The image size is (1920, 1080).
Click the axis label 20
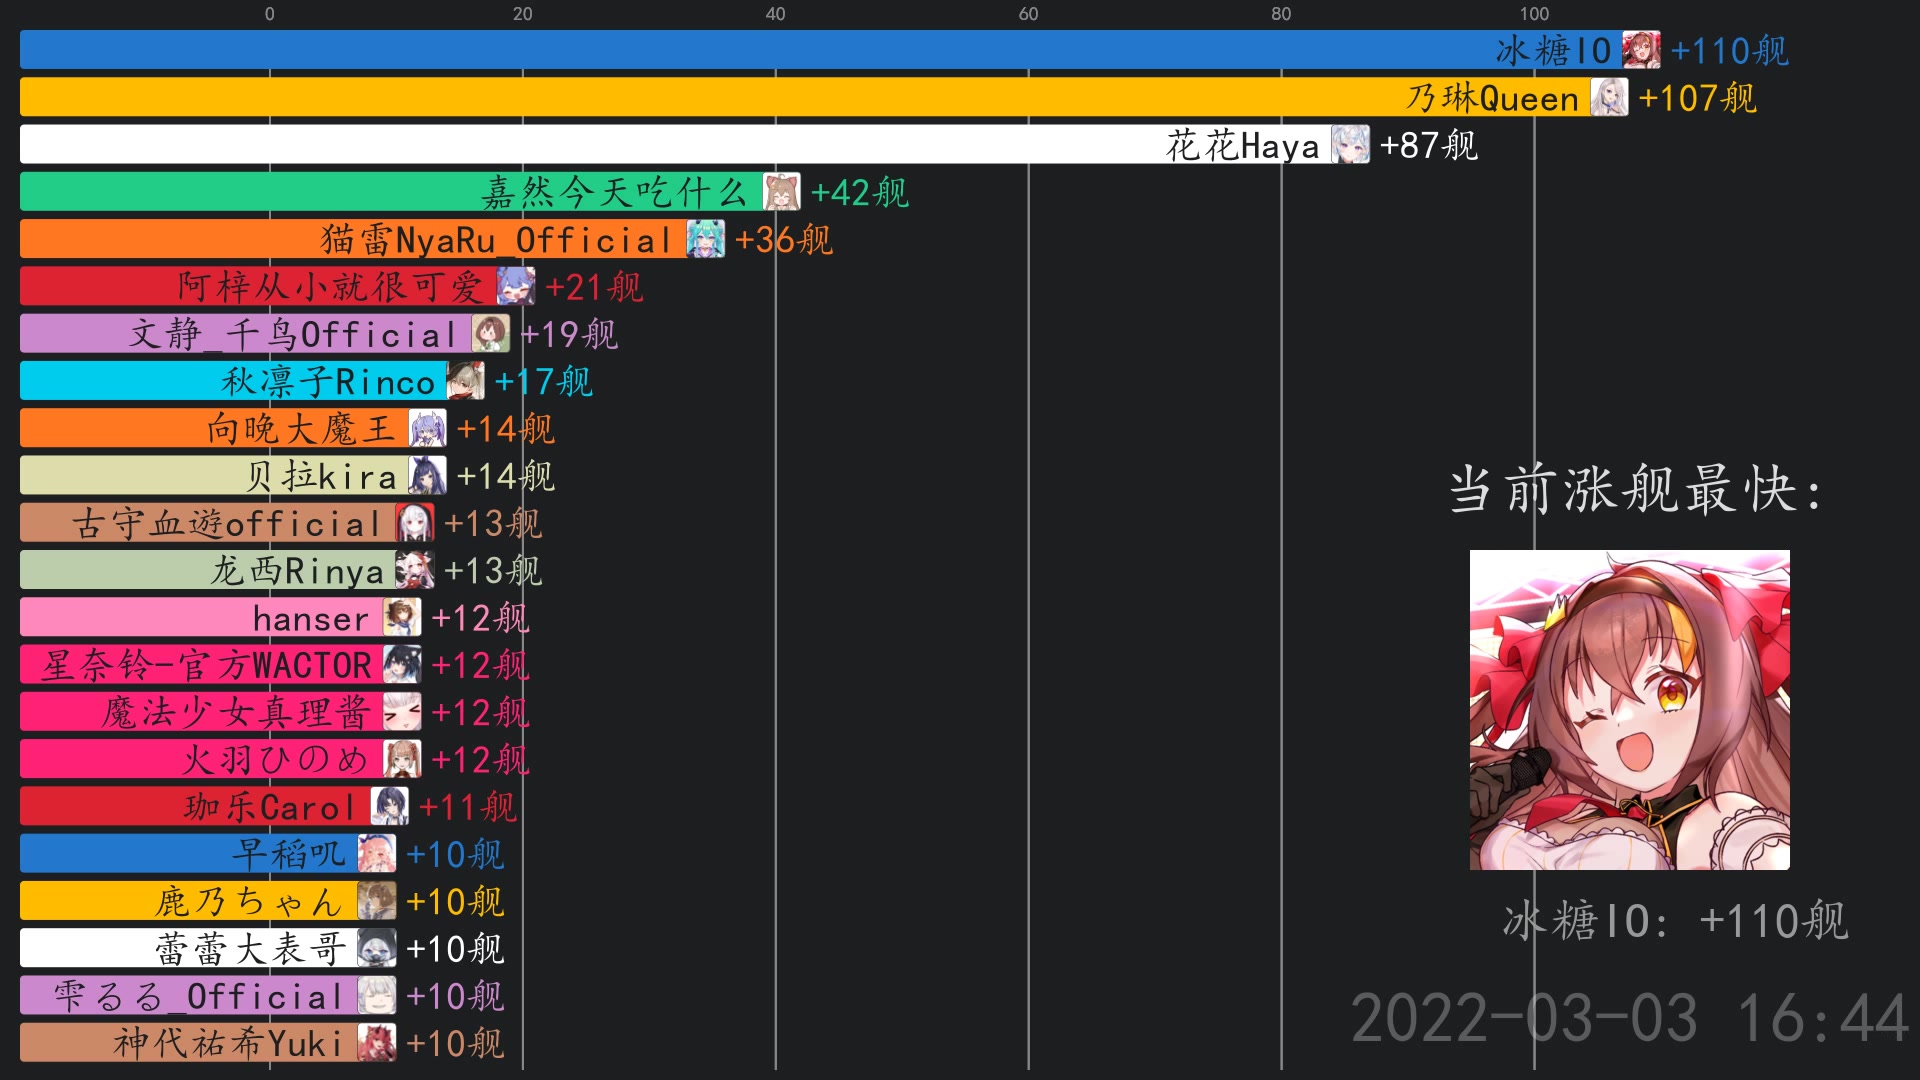[522, 14]
